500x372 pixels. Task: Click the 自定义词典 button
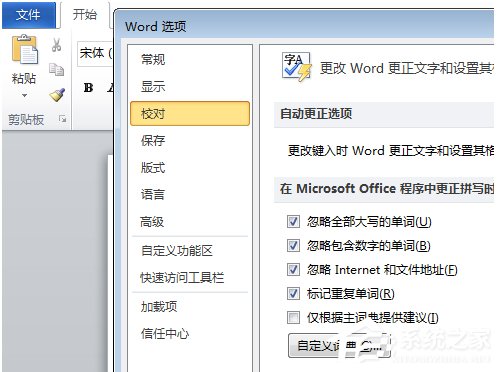[x=339, y=346]
